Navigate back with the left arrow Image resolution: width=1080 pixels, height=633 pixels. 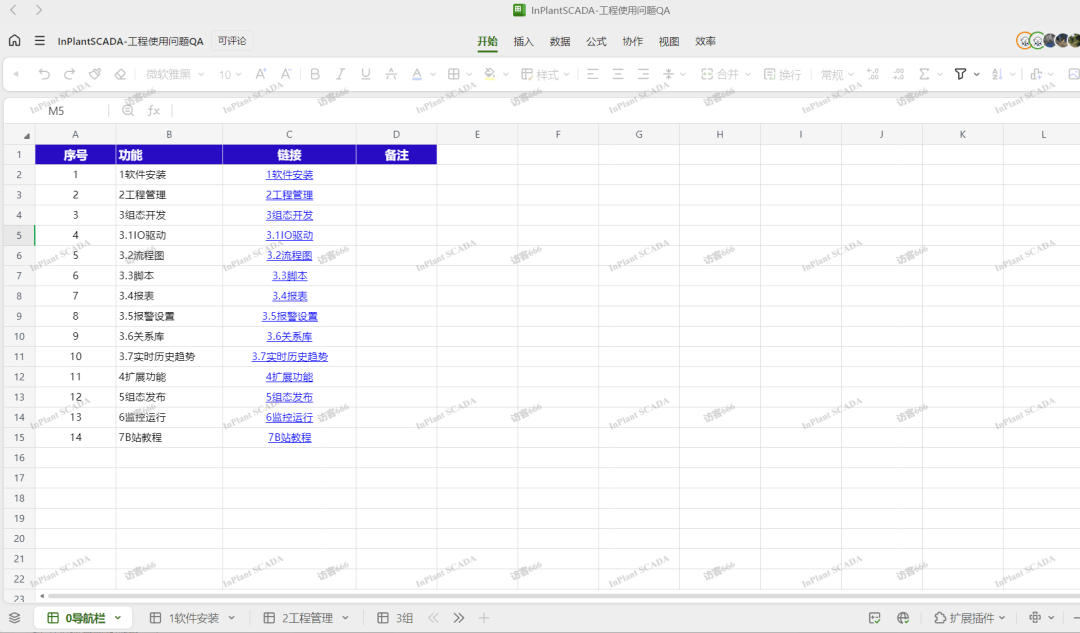click(13, 10)
